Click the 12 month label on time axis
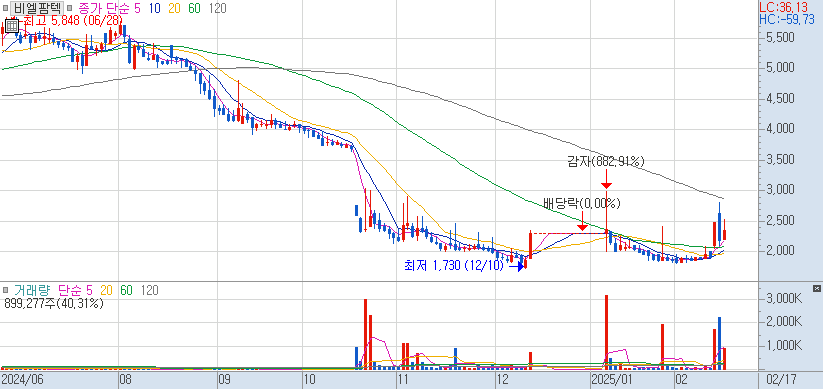The height and width of the screenshot is (389, 823). (x=502, y=379)
